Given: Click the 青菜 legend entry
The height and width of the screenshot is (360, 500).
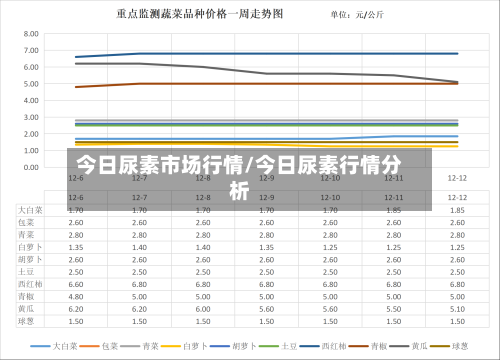Looking at the screenshot, I should pos(139,346).
